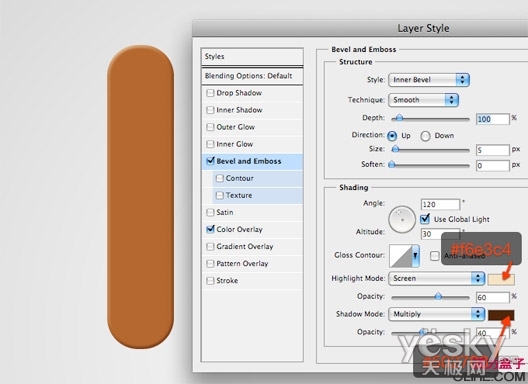Click the Depth slider handle

[399, 118]
